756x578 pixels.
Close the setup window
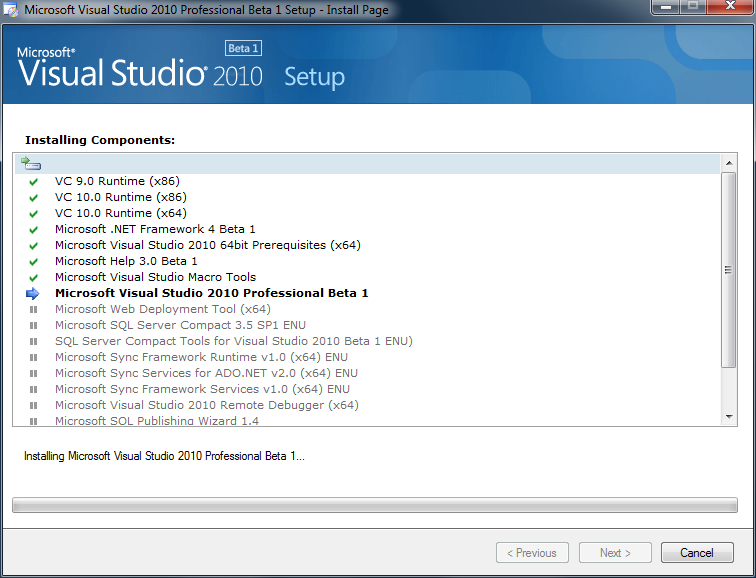(730, 7)
